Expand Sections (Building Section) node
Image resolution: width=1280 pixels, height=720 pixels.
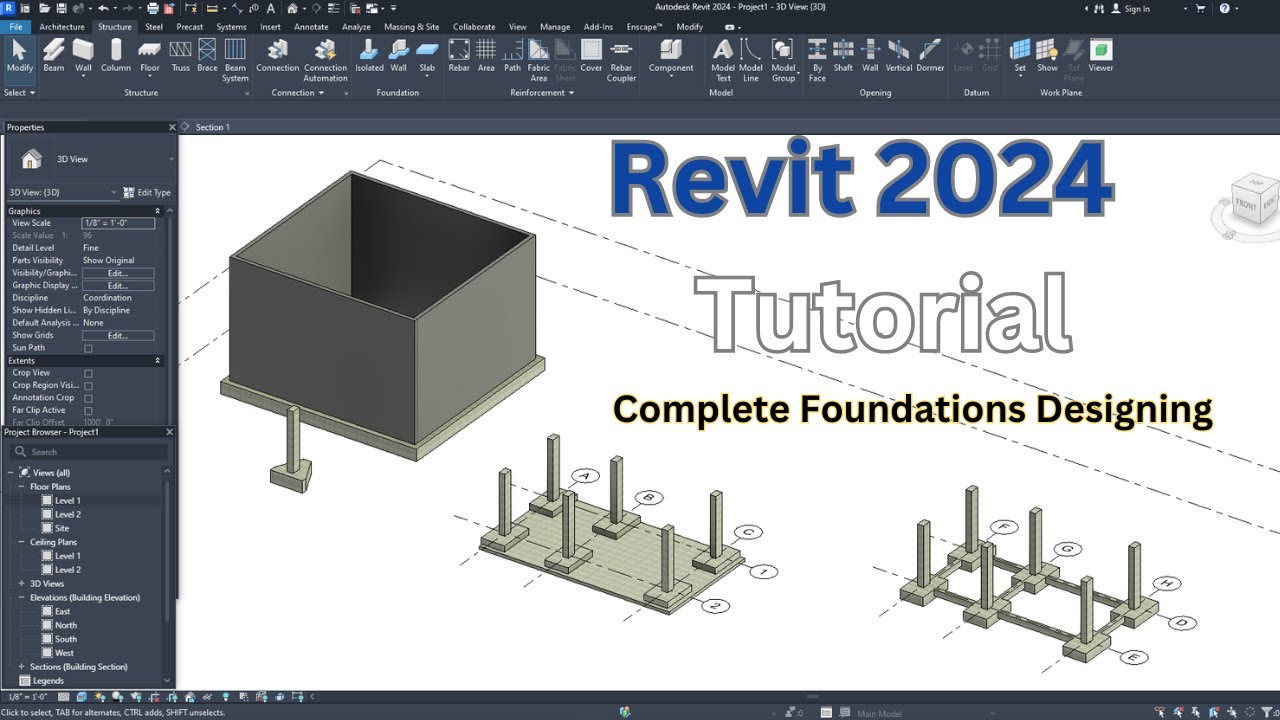pos(21,667)
